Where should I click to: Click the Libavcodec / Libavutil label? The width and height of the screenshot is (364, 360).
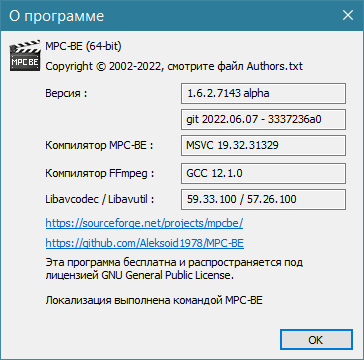tap(100, 199)
